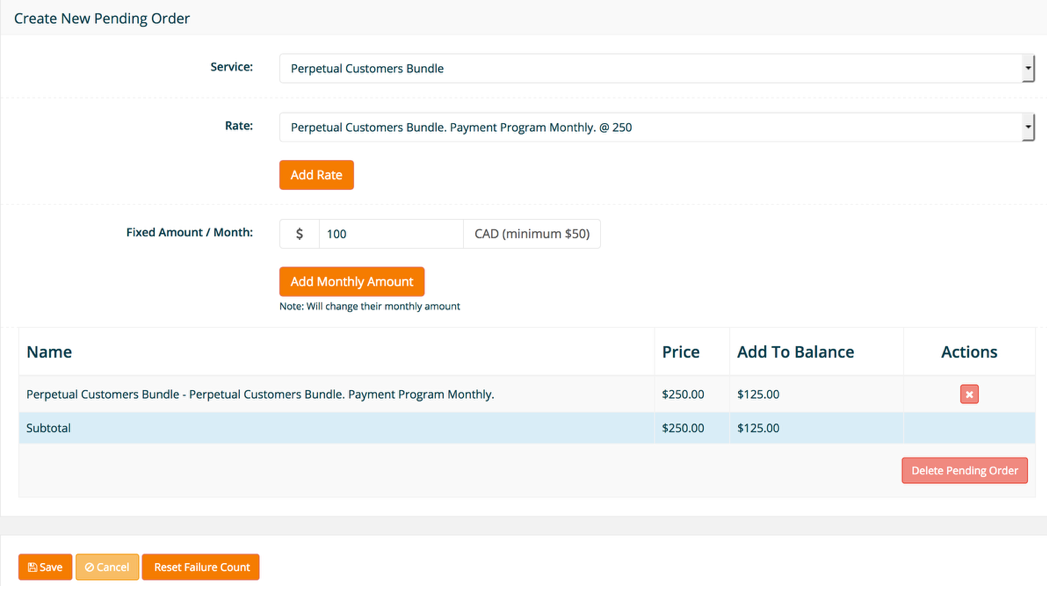This screenshot has height=598, width=1047.
Task: Click the $250.00 price in bundle row
Action: [x=682, y=394]
